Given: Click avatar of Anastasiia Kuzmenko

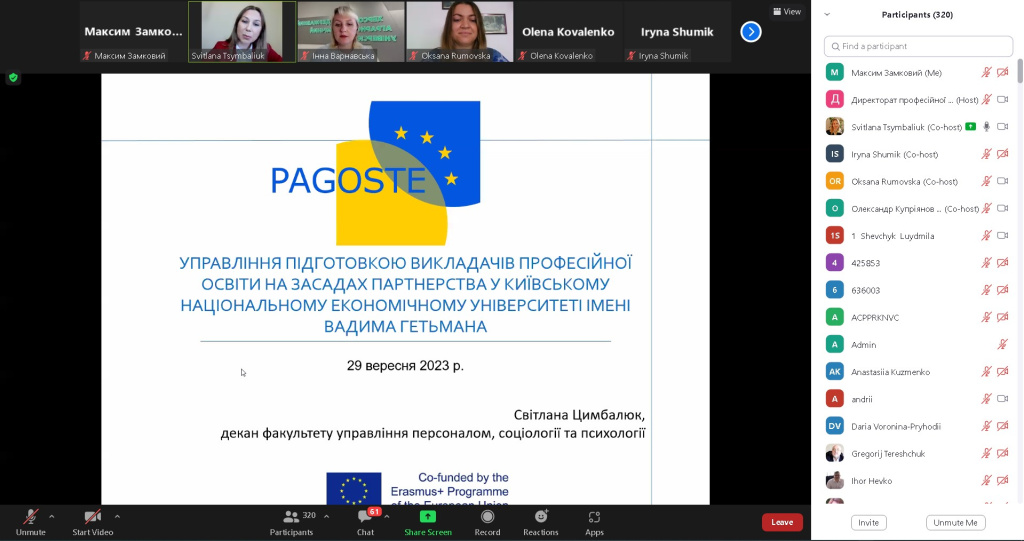Looking at the screenshot, I should coord(835,371).
